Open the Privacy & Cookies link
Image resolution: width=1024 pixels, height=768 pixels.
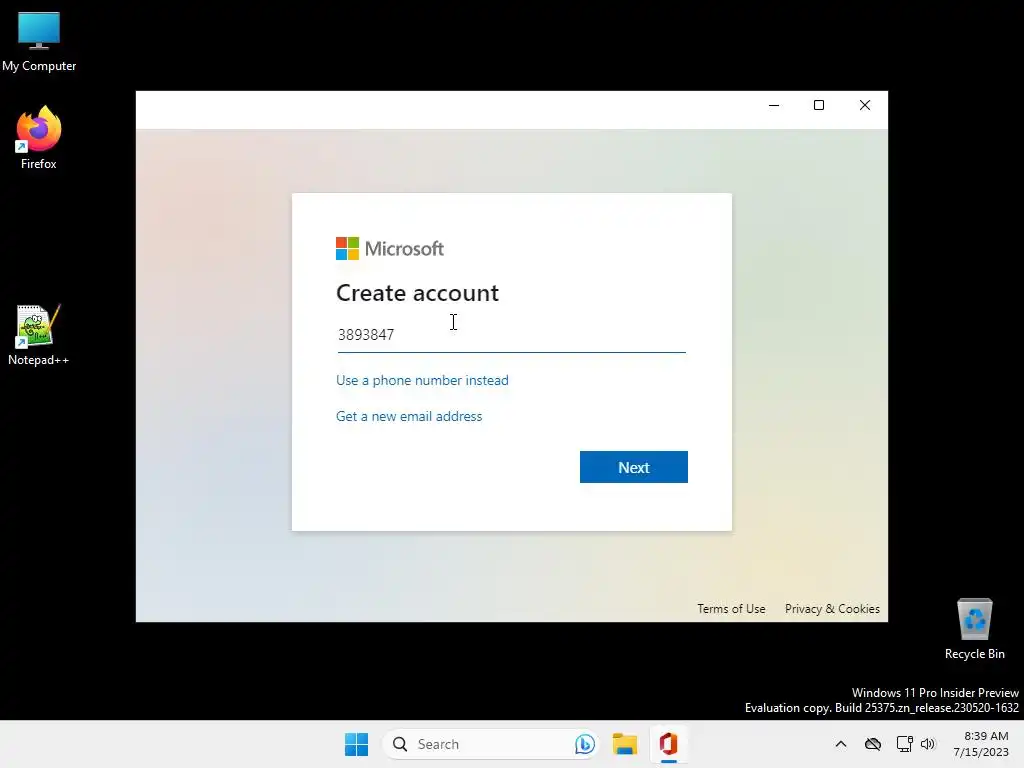tap(832, 609)
